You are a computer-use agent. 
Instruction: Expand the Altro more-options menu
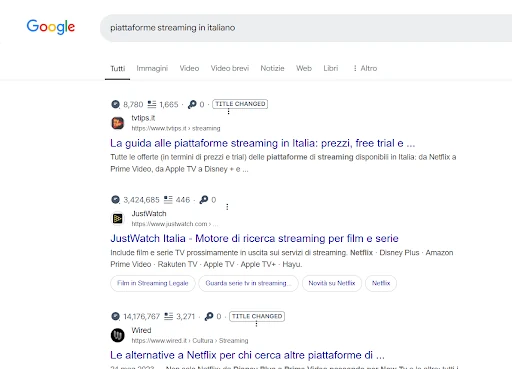pos(365,68)
